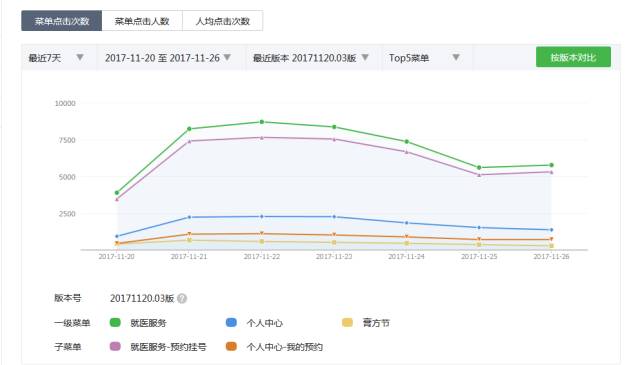
Task: Switch to 菜单点击次数 tab
Action: [x=62, y=21]
